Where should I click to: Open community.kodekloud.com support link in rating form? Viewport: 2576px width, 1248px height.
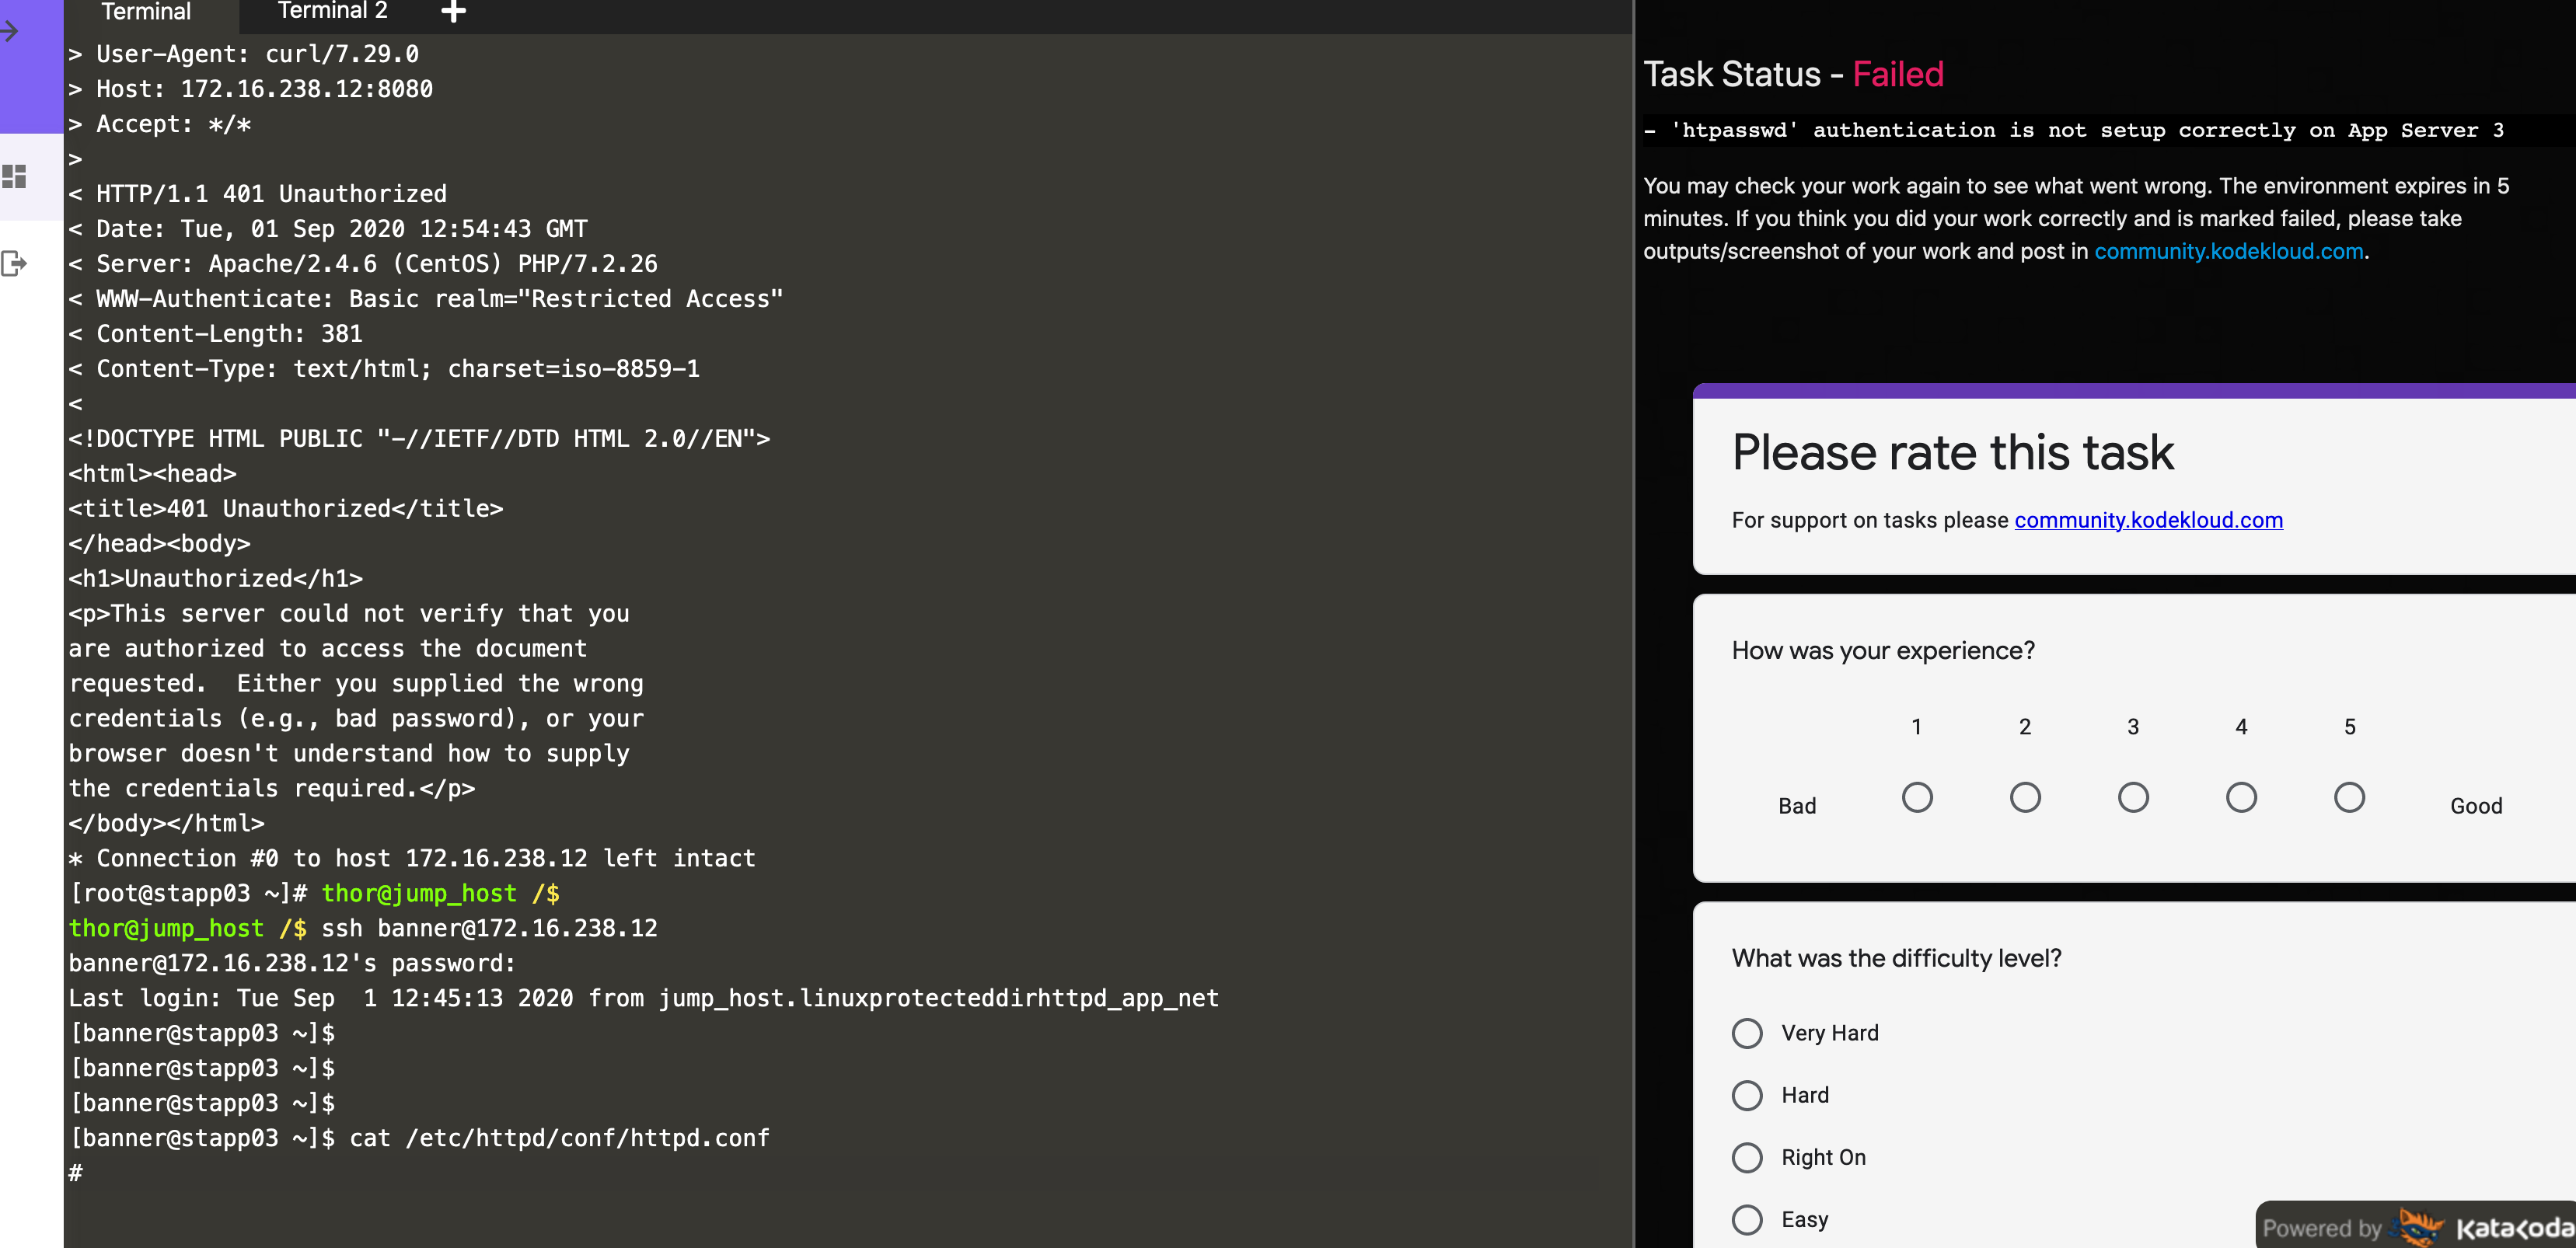(2148, 520)
